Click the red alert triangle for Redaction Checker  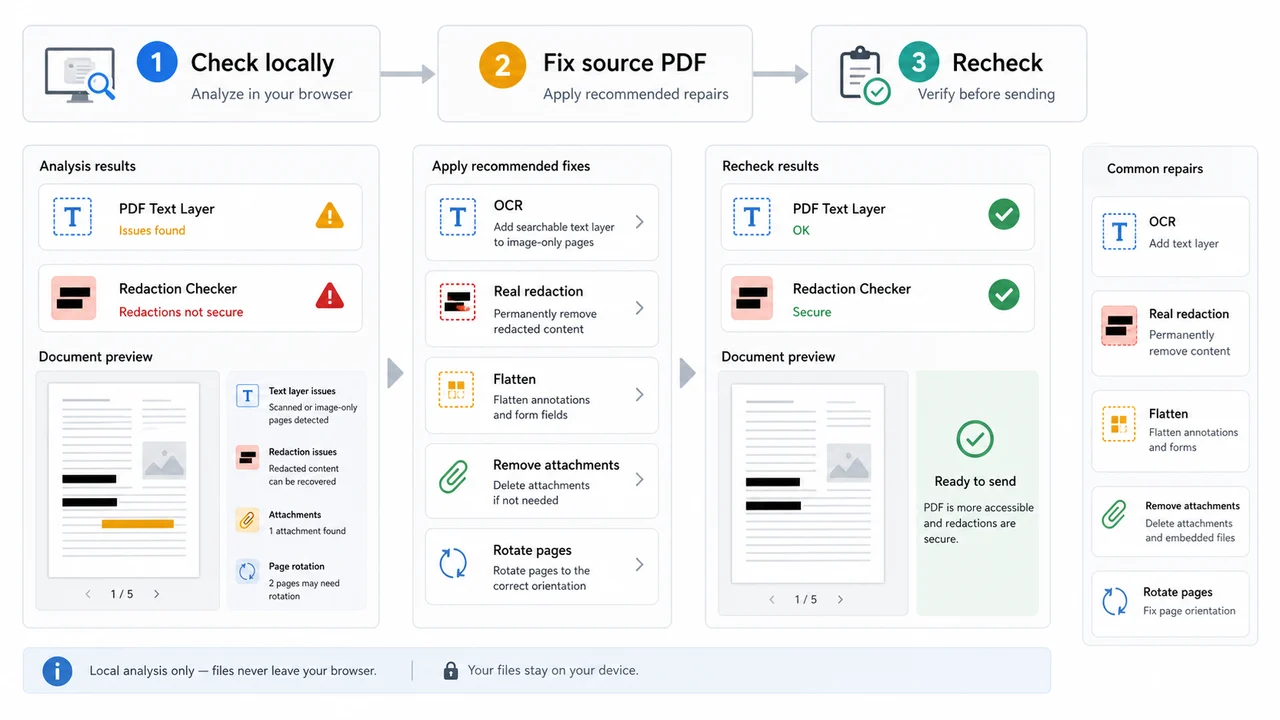pos(329,296)
